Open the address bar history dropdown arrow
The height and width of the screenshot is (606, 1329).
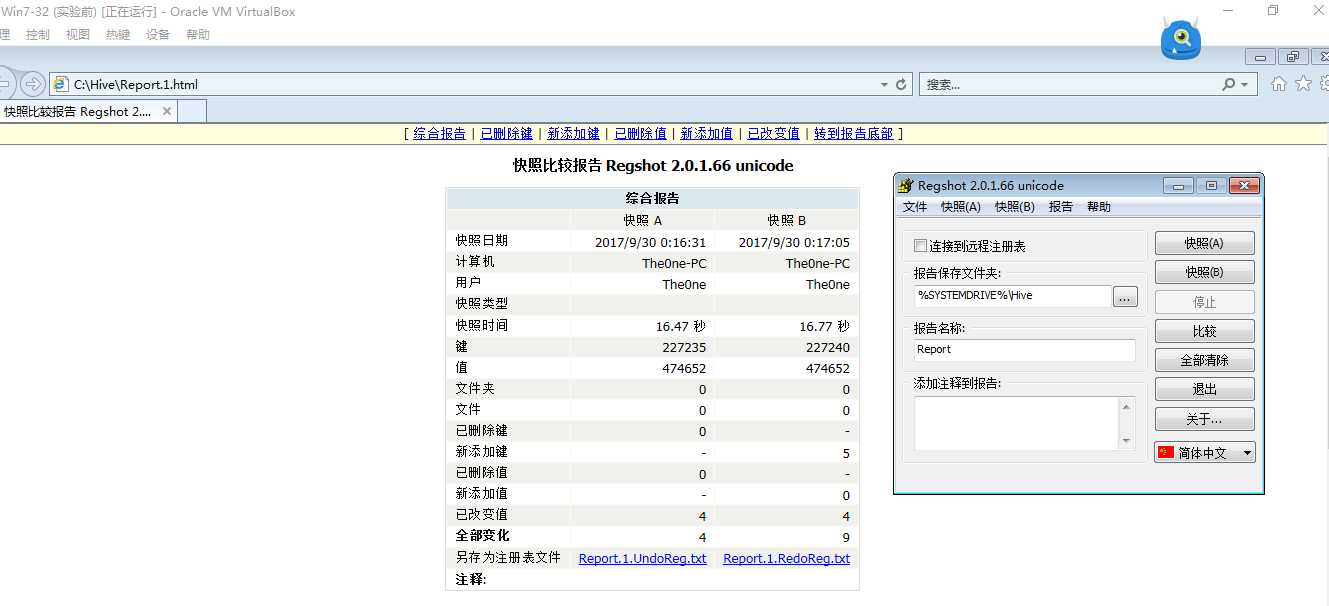pos(884,85)
